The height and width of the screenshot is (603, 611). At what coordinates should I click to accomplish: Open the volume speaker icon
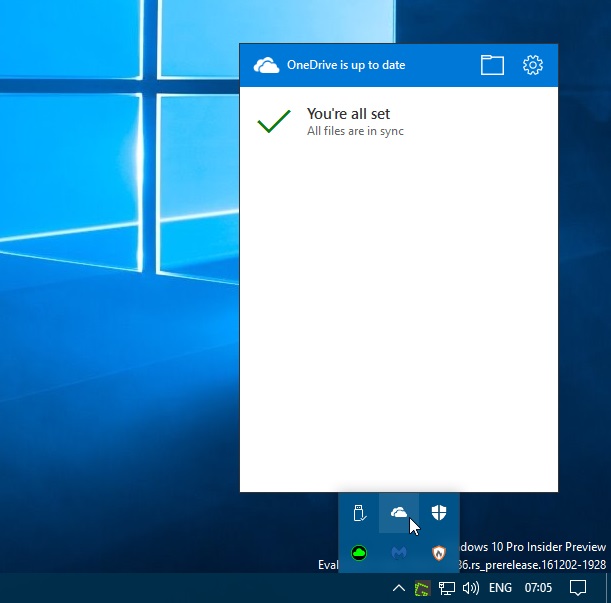tap(471, 588)
